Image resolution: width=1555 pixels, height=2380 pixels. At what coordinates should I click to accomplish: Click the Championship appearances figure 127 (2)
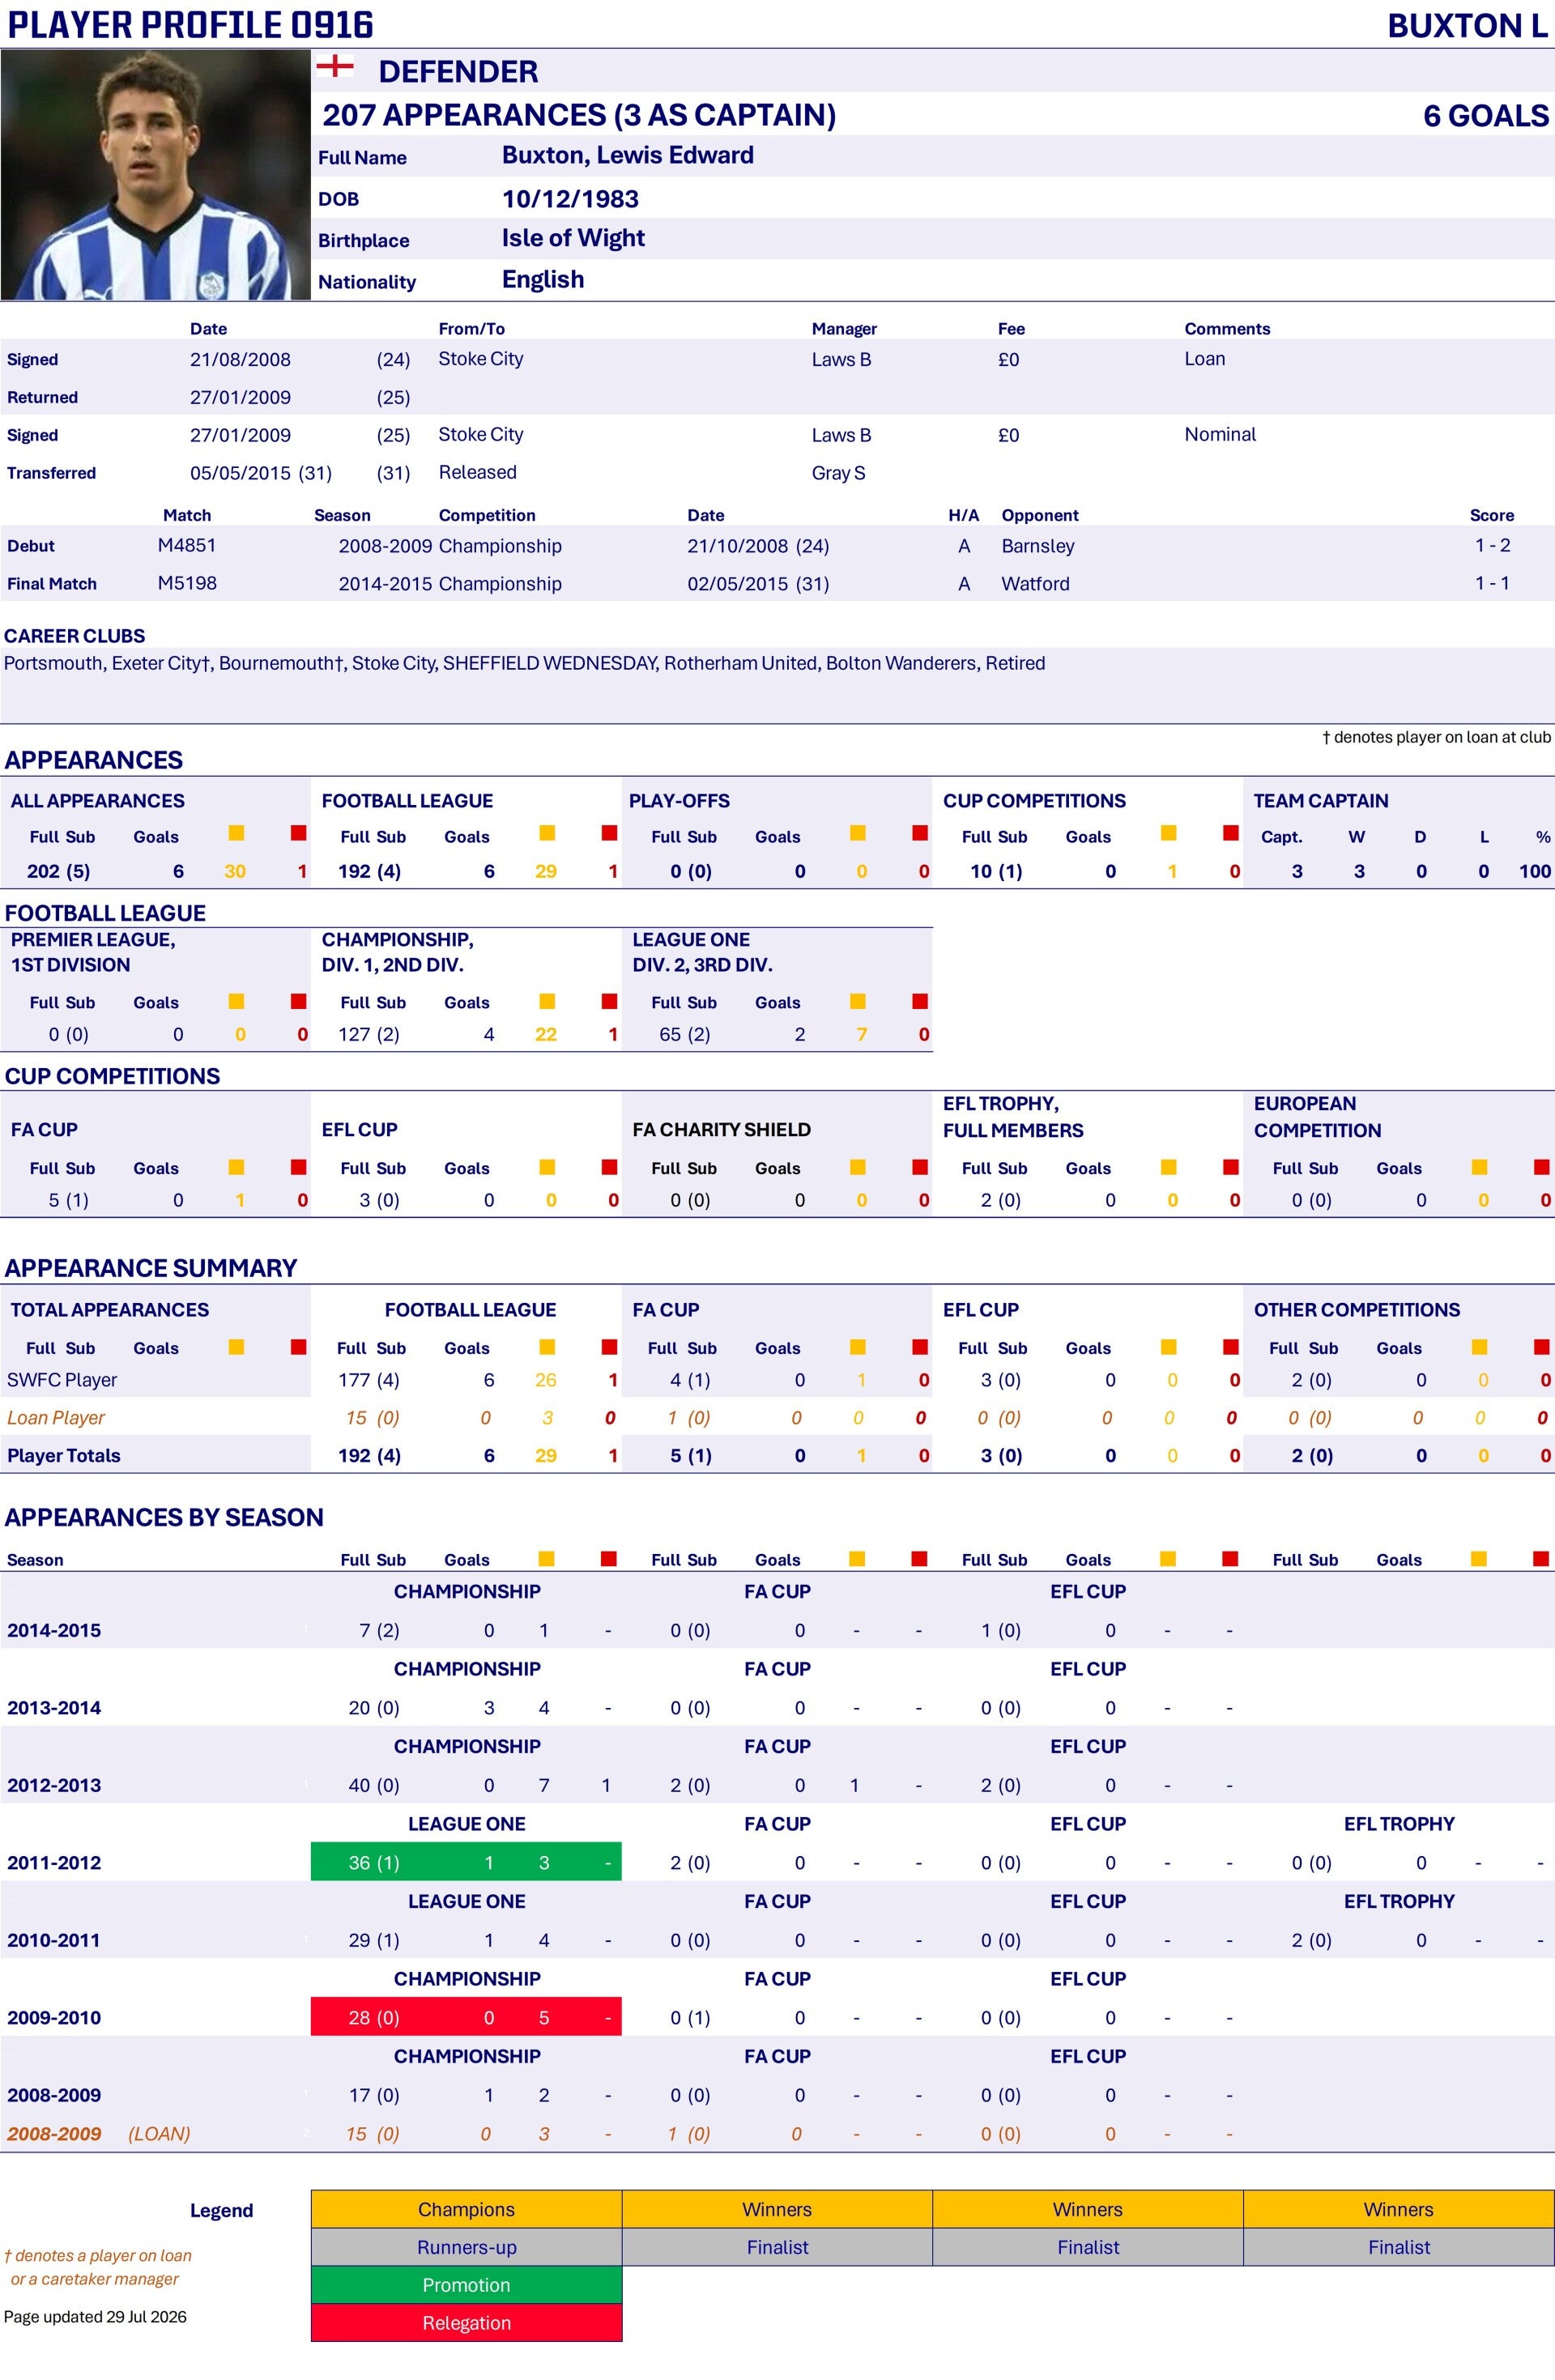pyautogui.click(x=369, y=1034)
